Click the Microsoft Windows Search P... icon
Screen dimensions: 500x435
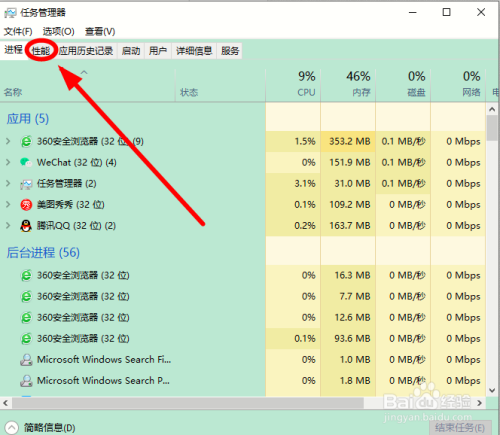tap(26, 381)
